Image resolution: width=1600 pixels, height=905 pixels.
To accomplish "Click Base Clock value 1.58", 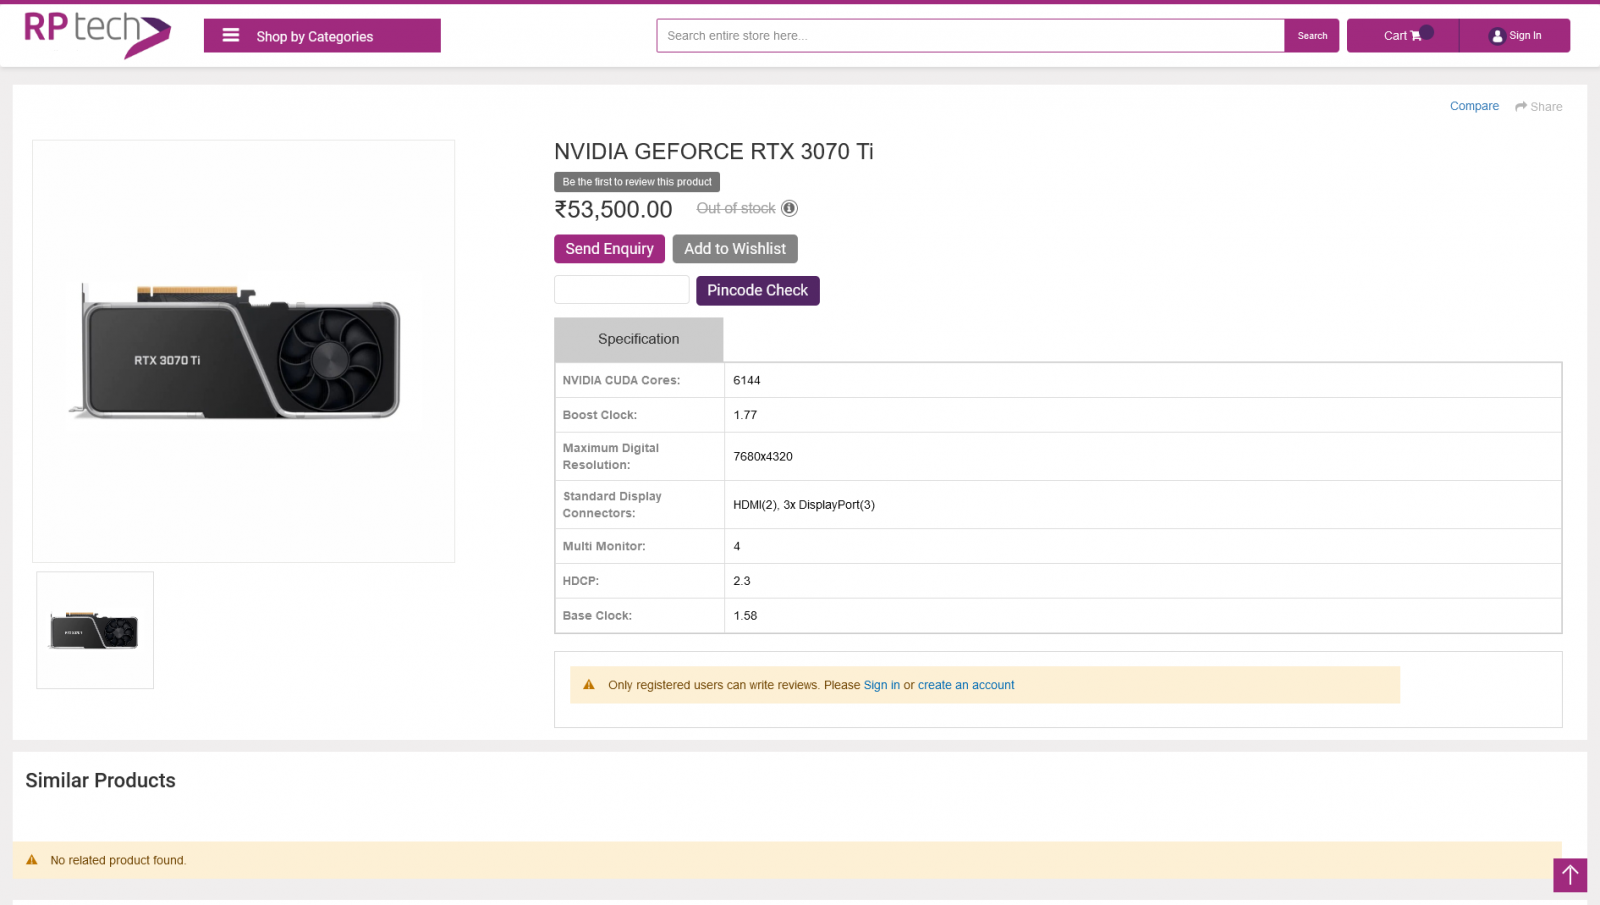I will click(745, 616).
